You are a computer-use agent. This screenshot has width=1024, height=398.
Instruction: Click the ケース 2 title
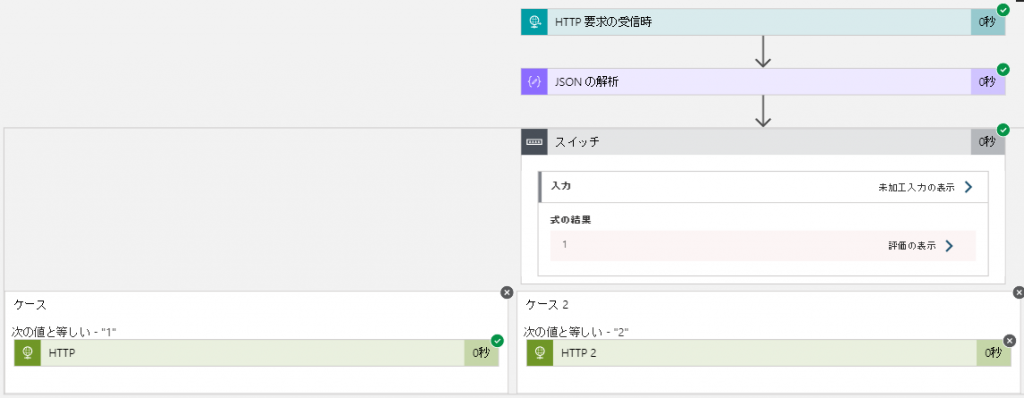click(x=547, y=305)
